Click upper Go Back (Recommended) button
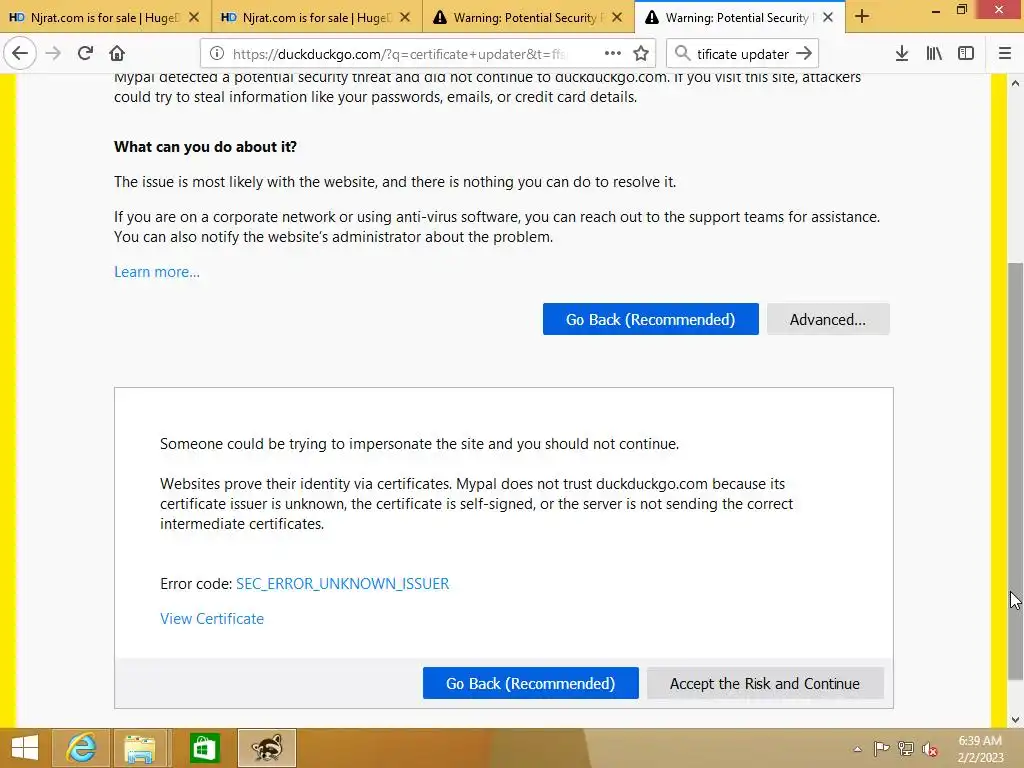This screenshot has width=1024, height=768. (650, 319)
